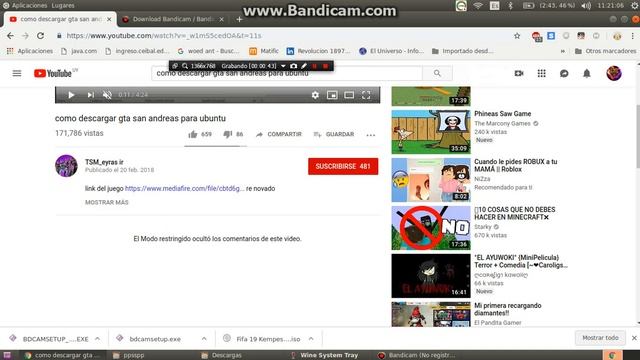This screenshot has height=360, width=640.
Task: Open Wi-Fi network indicator
Action: tap(478, 6)
